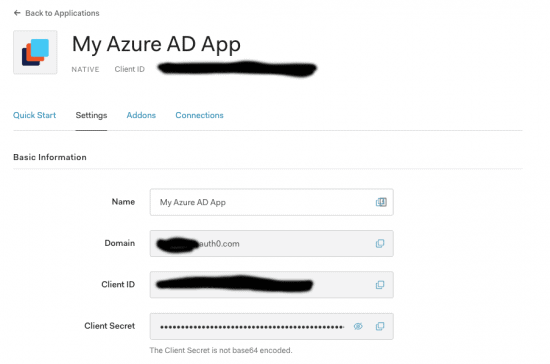
Task: Click the Domain field
Action: click(271, 244)
